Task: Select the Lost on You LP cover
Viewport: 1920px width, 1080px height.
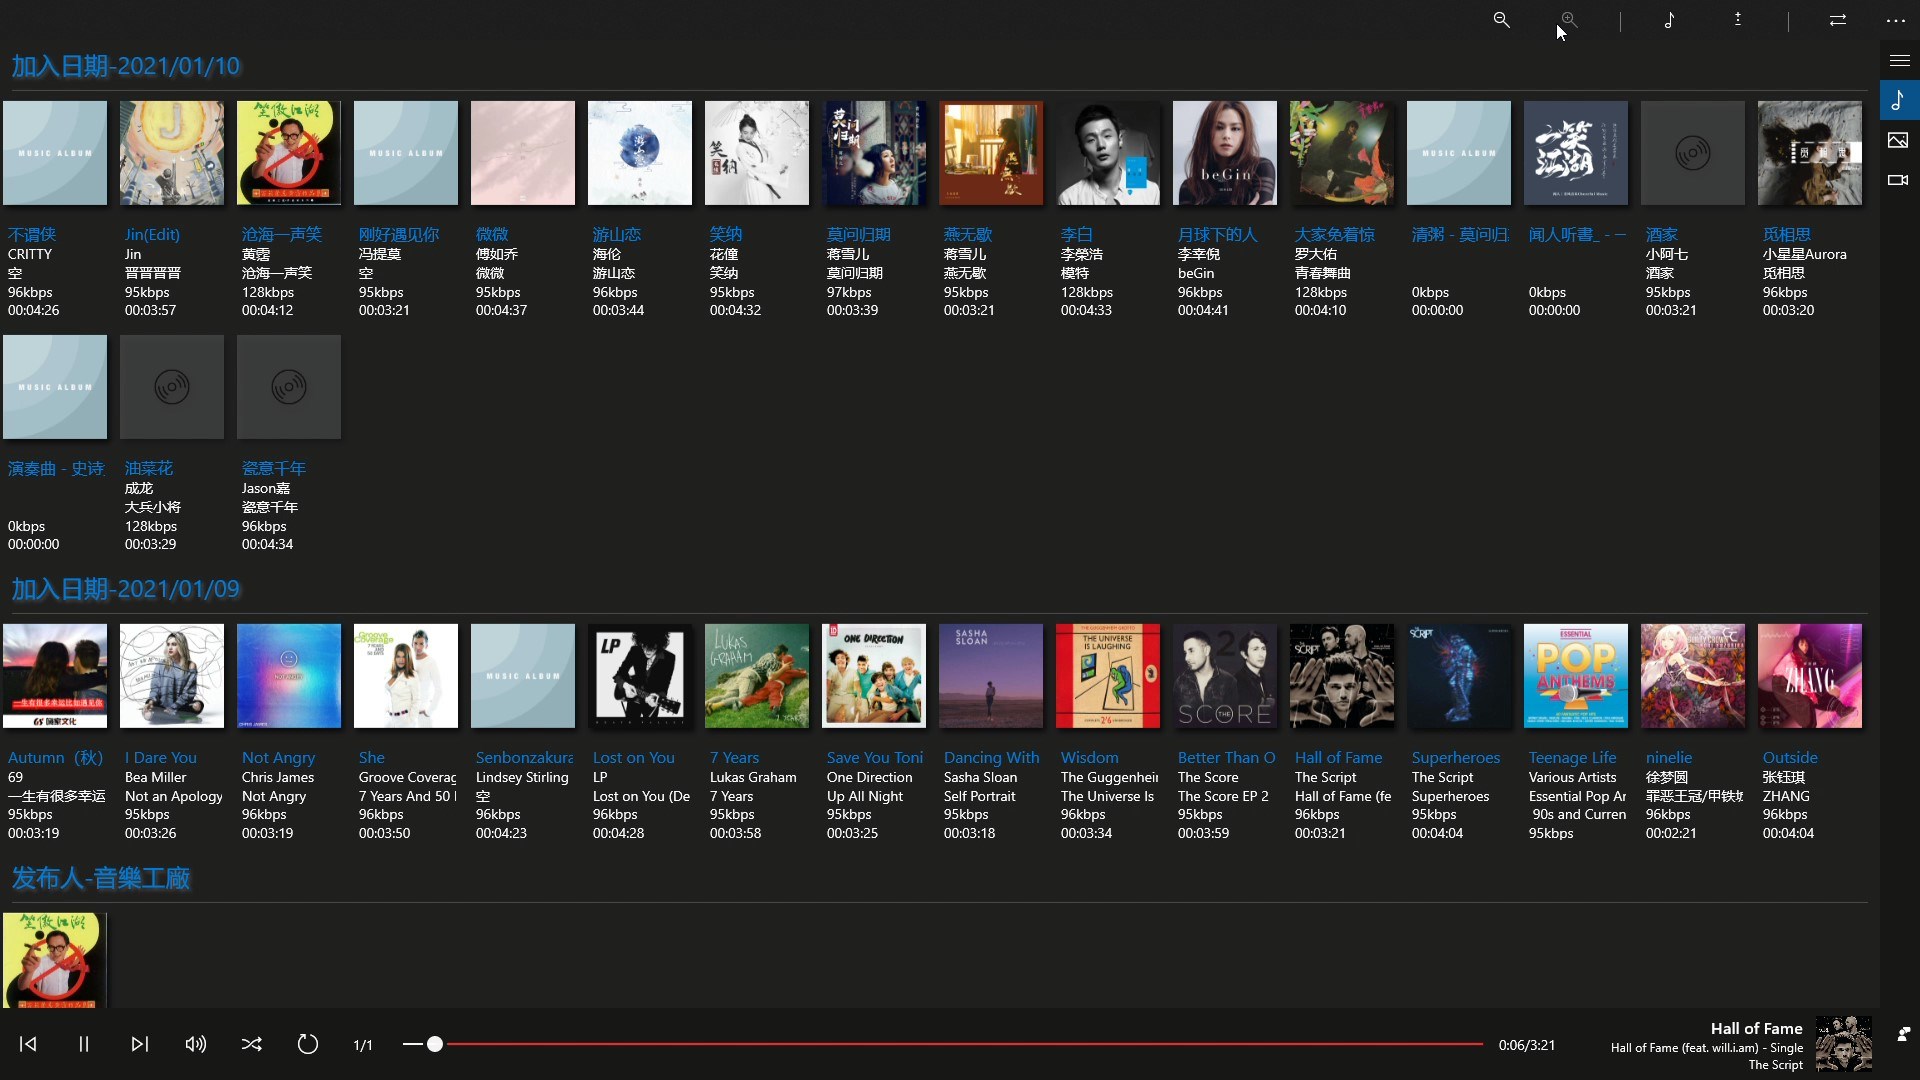Action: coord(640,676)
